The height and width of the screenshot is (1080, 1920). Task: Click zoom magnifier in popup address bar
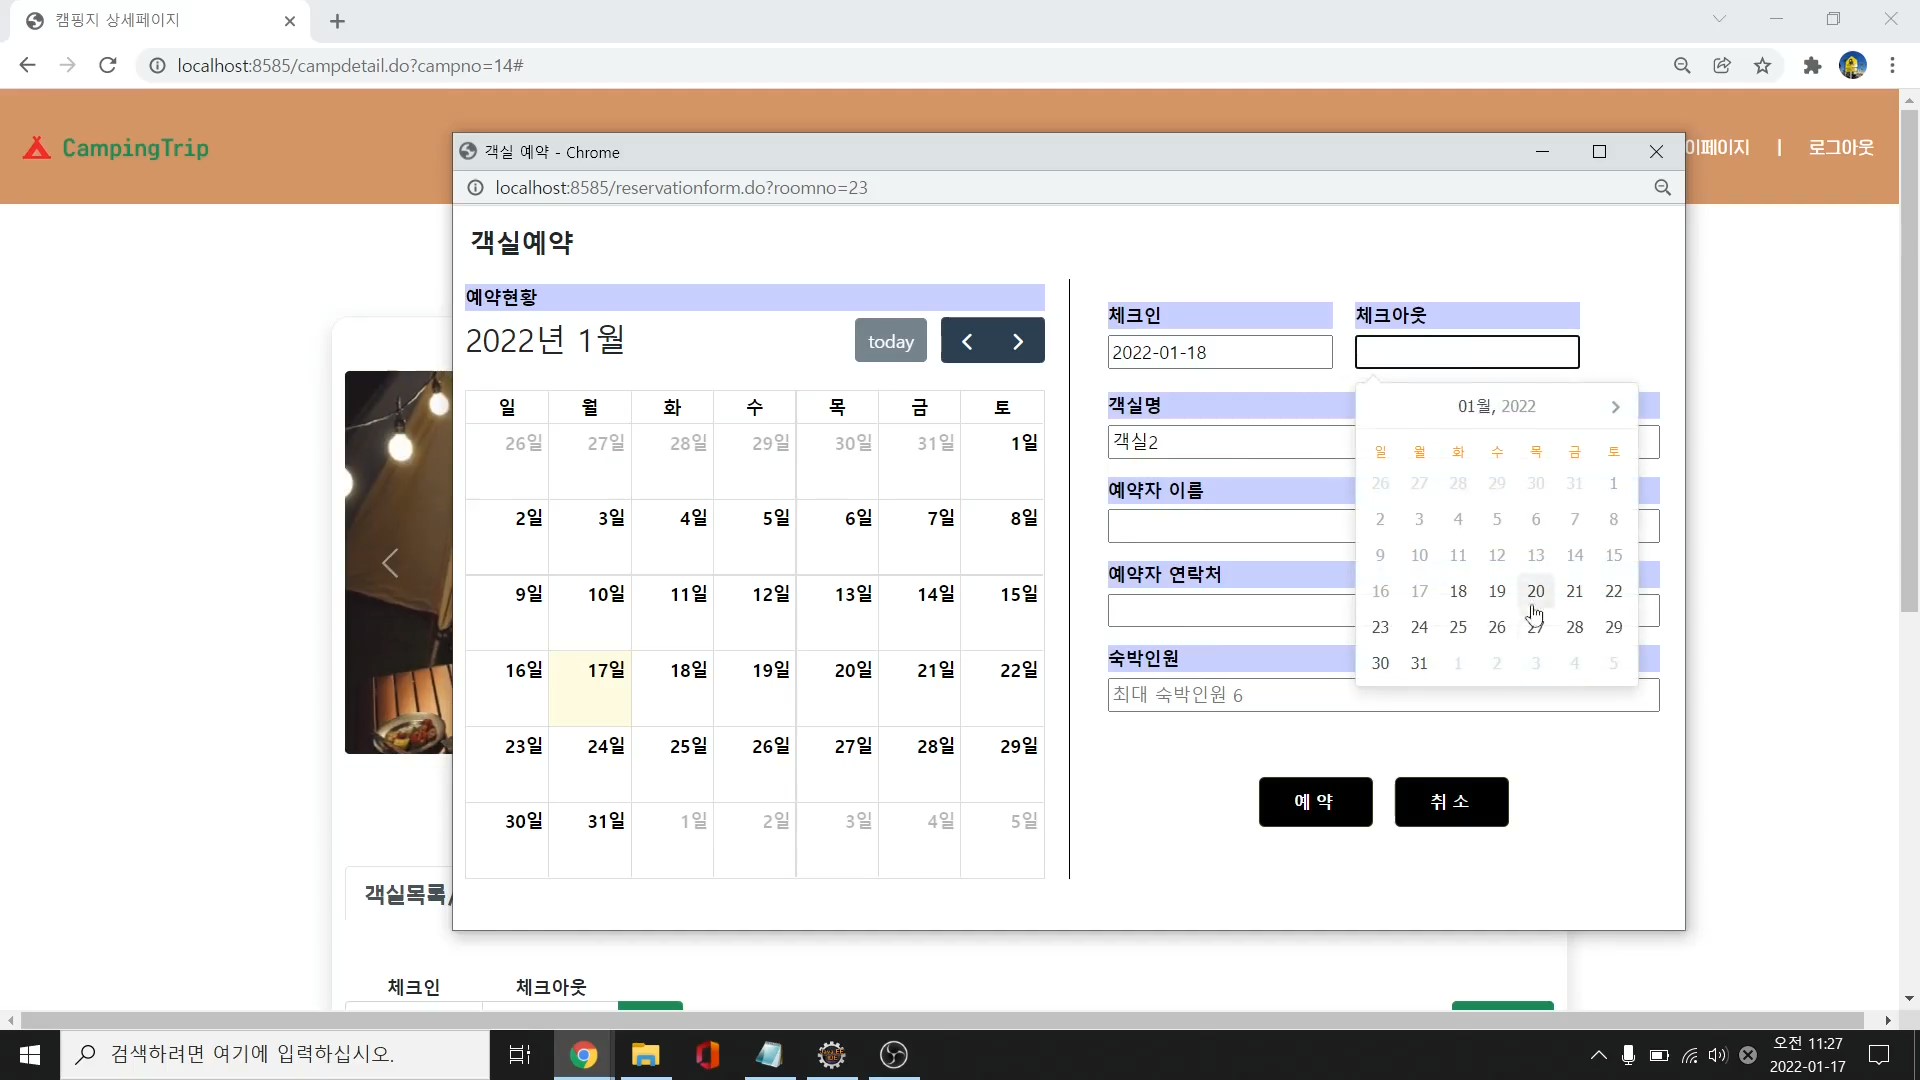click(1662, 188)
